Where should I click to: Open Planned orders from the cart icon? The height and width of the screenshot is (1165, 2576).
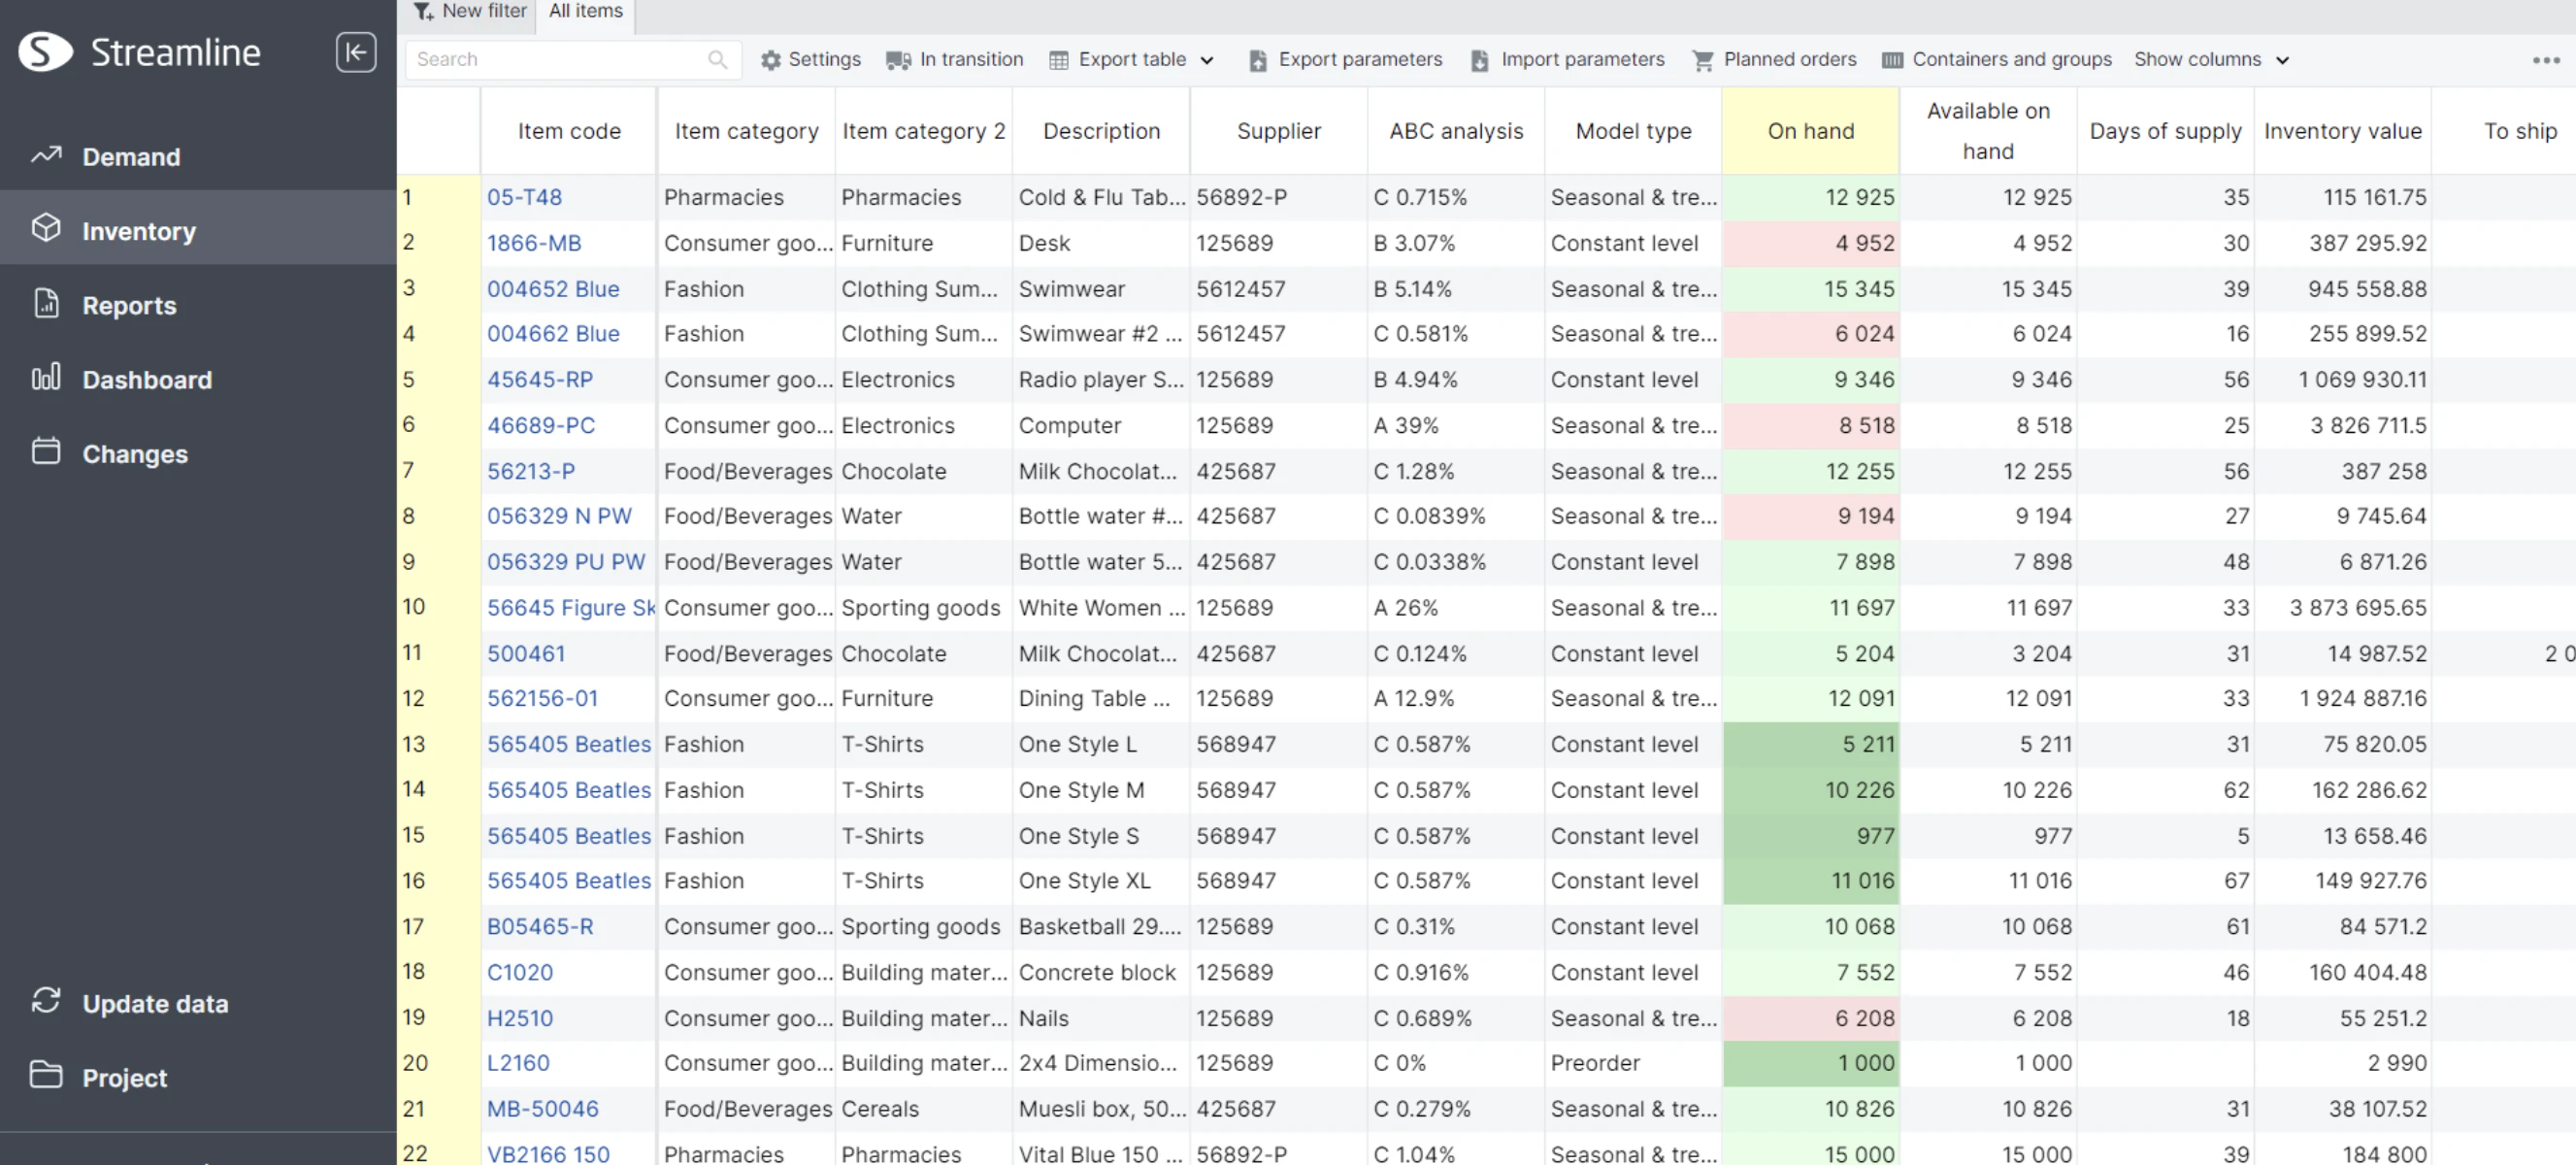[x=1702, y=60]
